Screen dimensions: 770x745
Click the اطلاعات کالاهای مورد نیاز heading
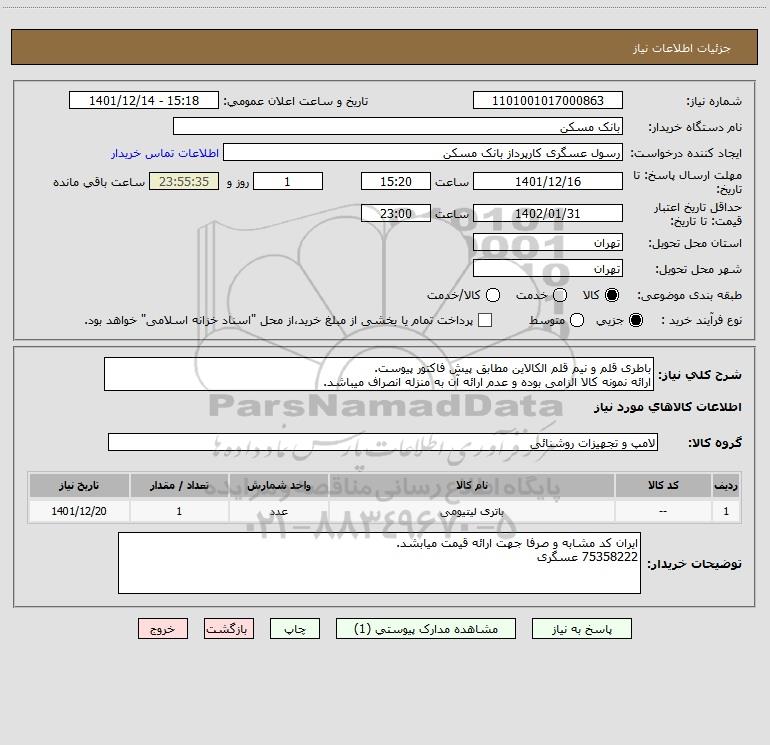[667, 407]
